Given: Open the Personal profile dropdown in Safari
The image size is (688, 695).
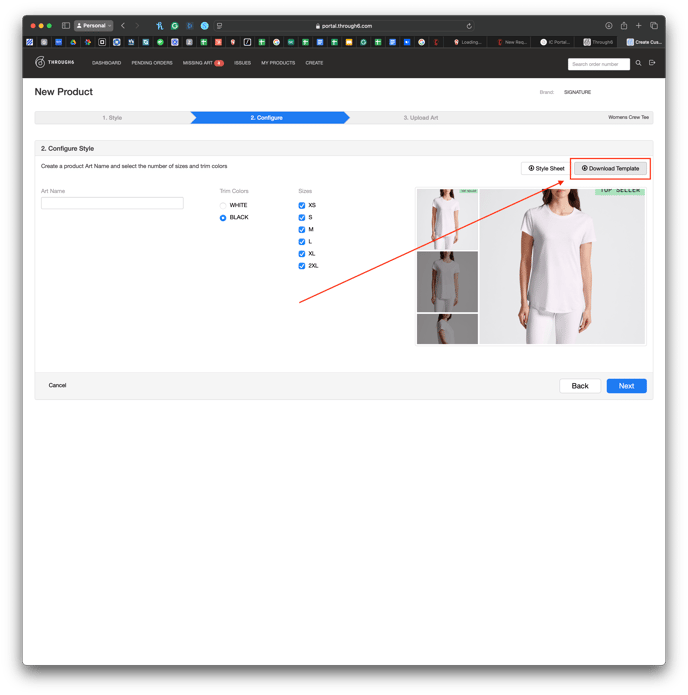Looking at the screenshot, I should click(x=94, y=26).
